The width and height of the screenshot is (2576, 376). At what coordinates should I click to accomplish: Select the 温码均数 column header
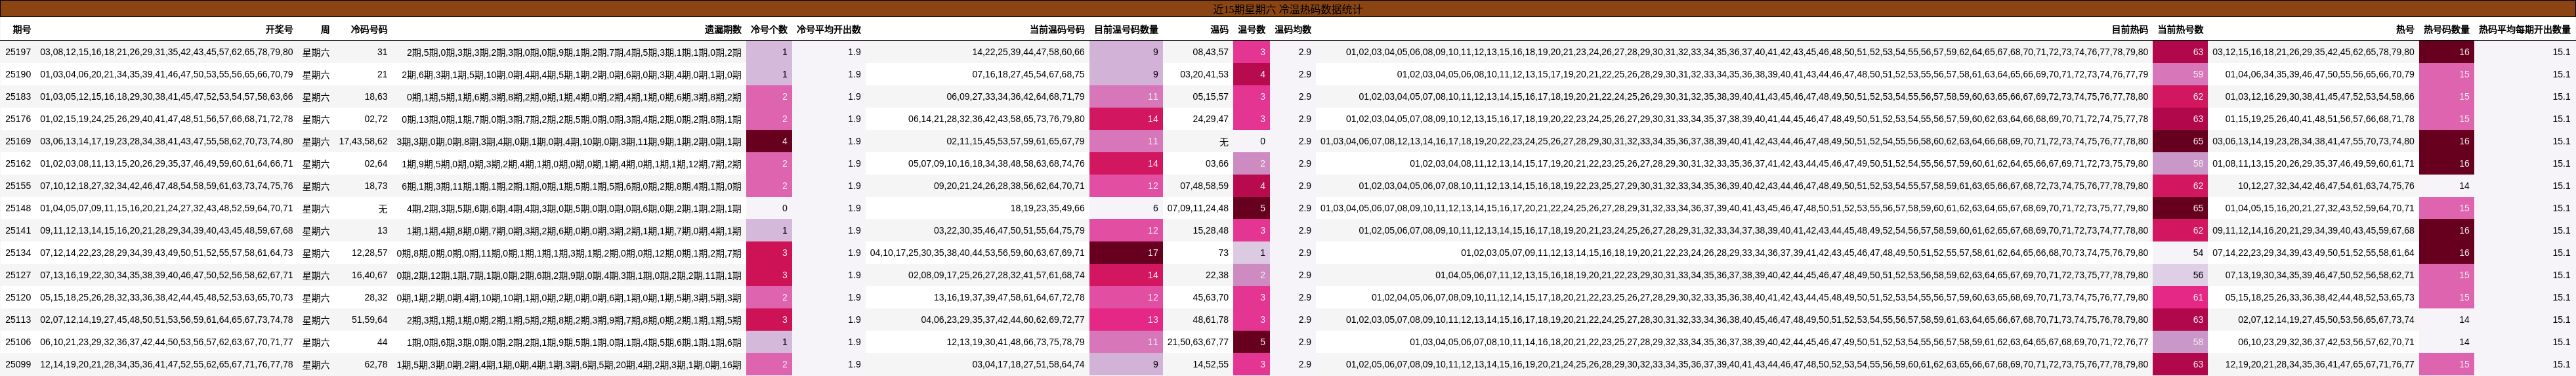pyautogui.click(x=1293, y=30)
